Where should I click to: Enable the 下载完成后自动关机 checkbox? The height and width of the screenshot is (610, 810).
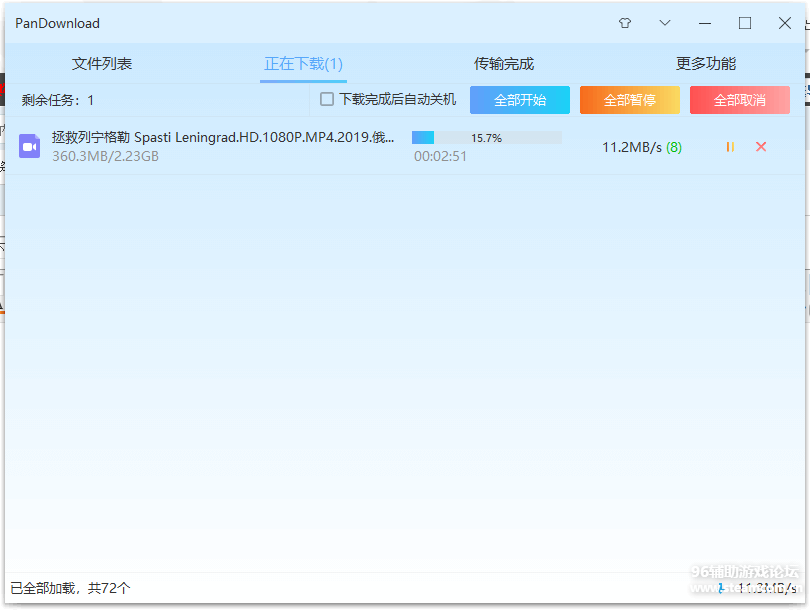[x=327, y=99]
